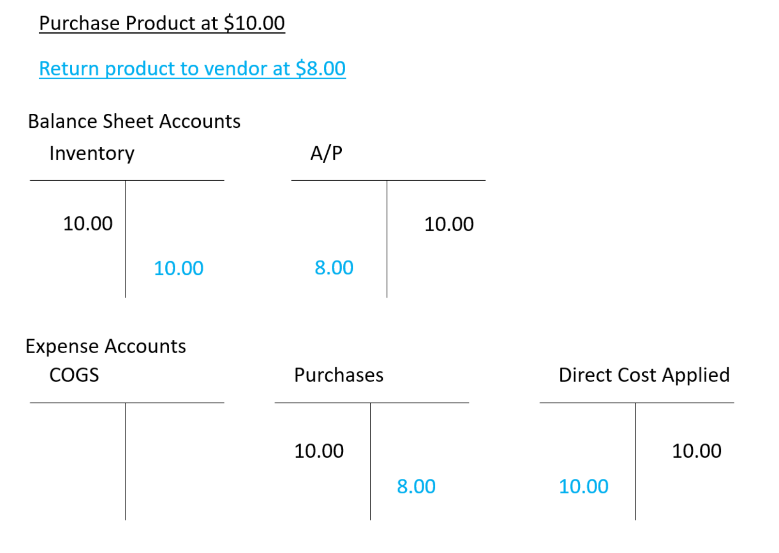This screenshot has height=553, width=779.
Task: Click the Inventory account title
Action: [91, 154]
